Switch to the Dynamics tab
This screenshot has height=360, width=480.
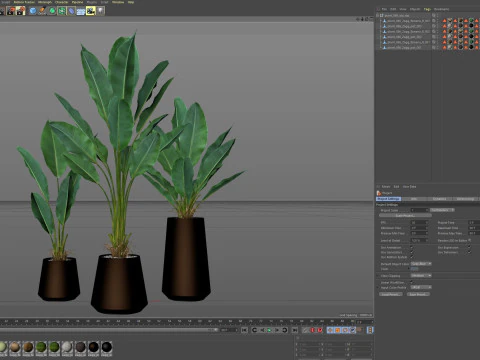[x=439, y=199]
